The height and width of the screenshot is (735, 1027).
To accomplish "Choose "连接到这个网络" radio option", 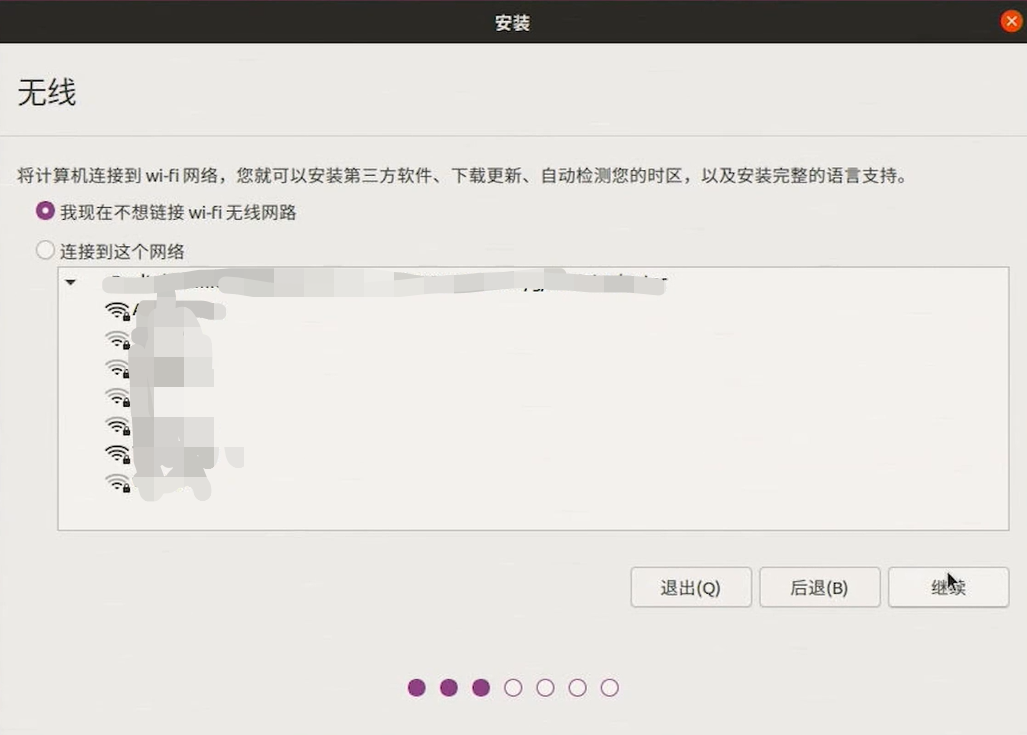I will [x=45, y=250].
